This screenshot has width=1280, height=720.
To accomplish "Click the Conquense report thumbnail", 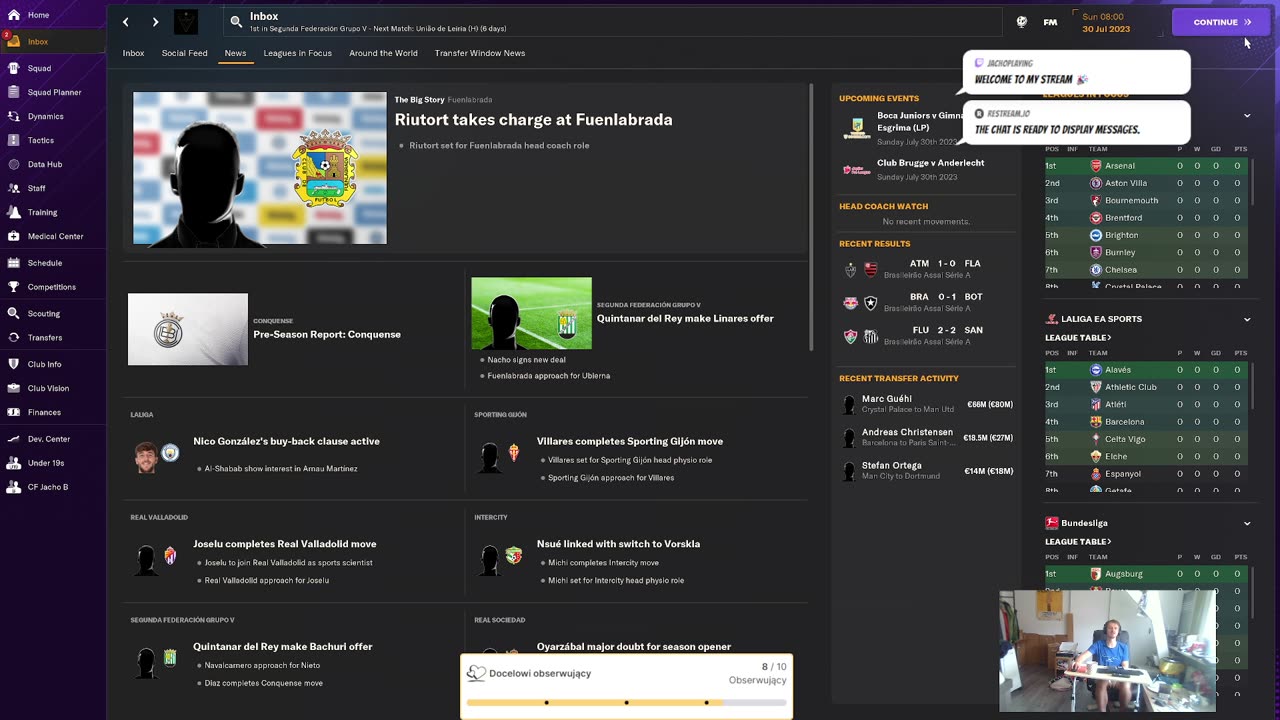I will (x=188, y=329).
